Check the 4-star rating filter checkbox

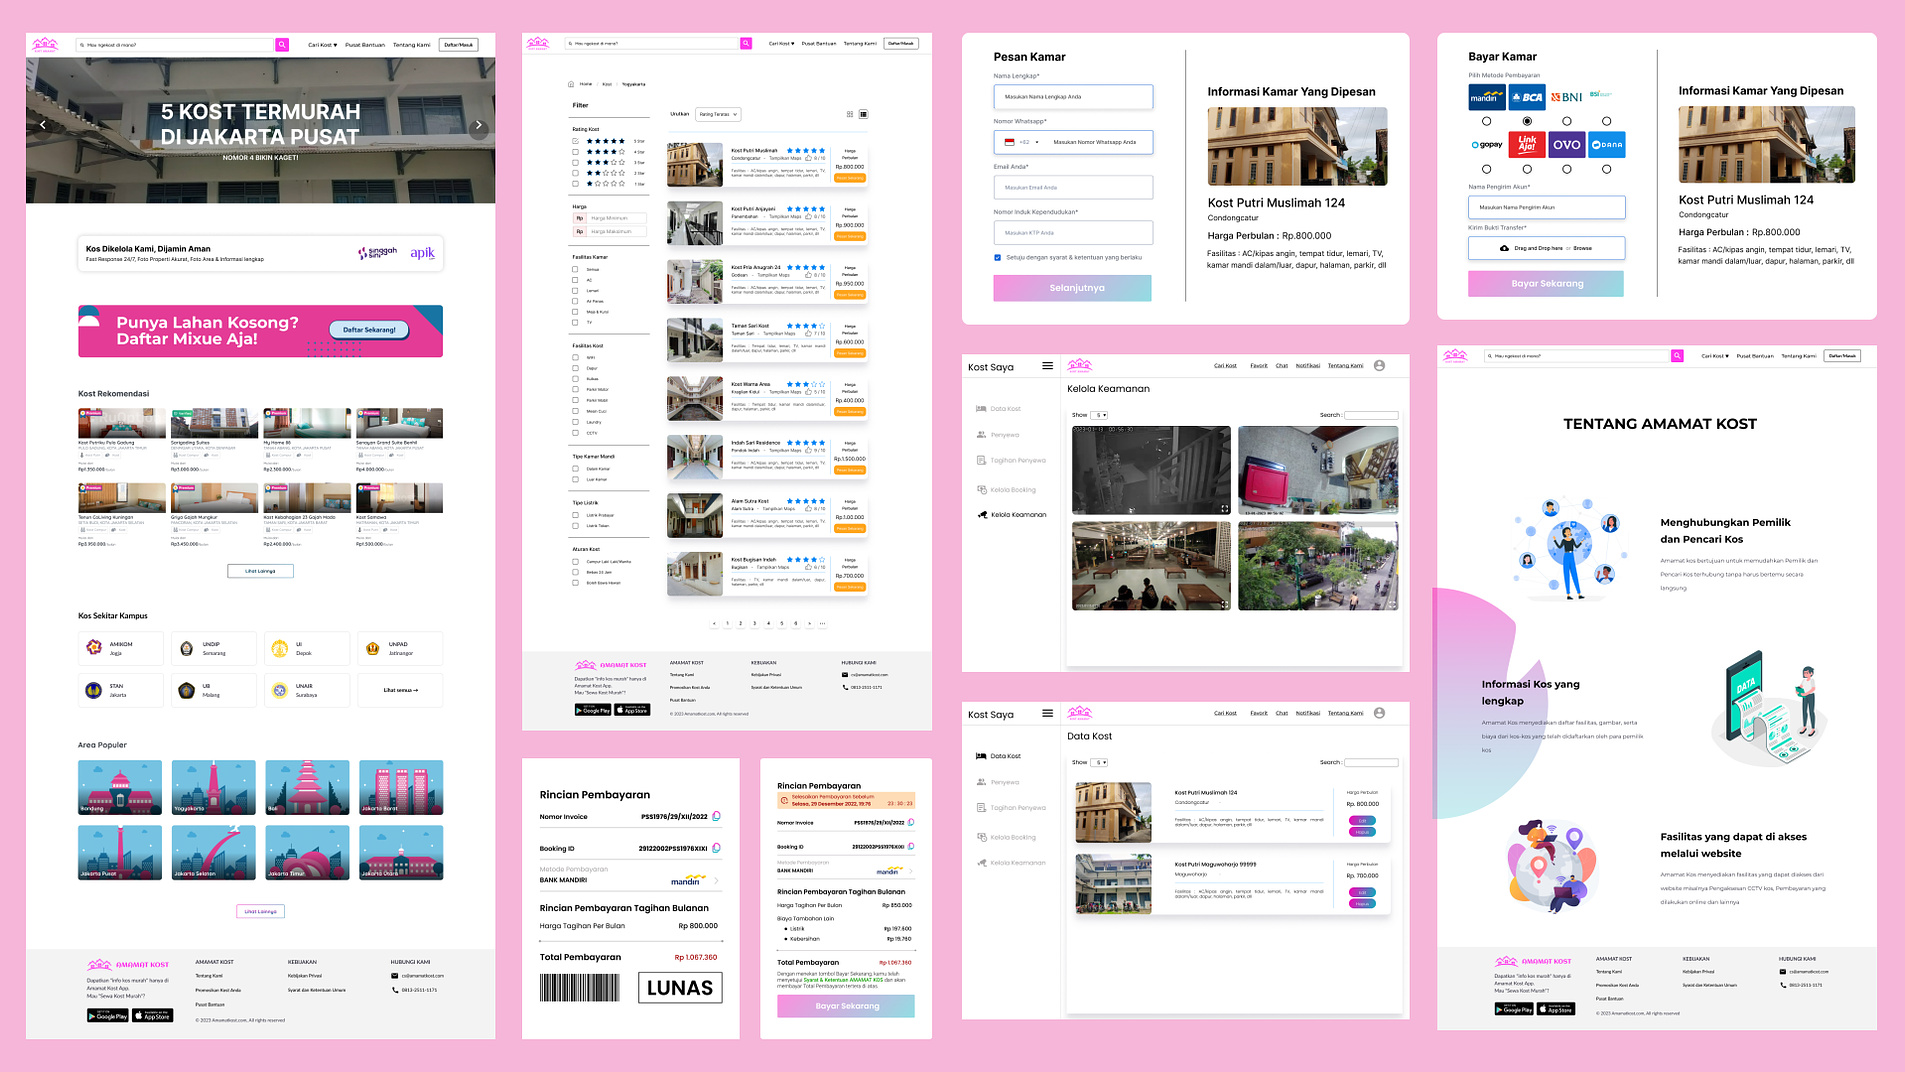(575, 152)
